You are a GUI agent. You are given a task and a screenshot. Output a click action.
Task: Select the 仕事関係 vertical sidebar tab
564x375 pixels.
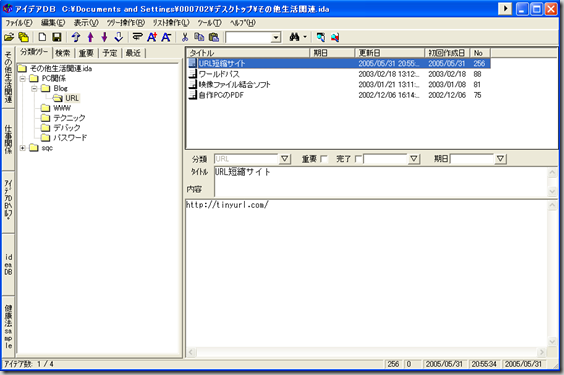[x=8, y=139]
